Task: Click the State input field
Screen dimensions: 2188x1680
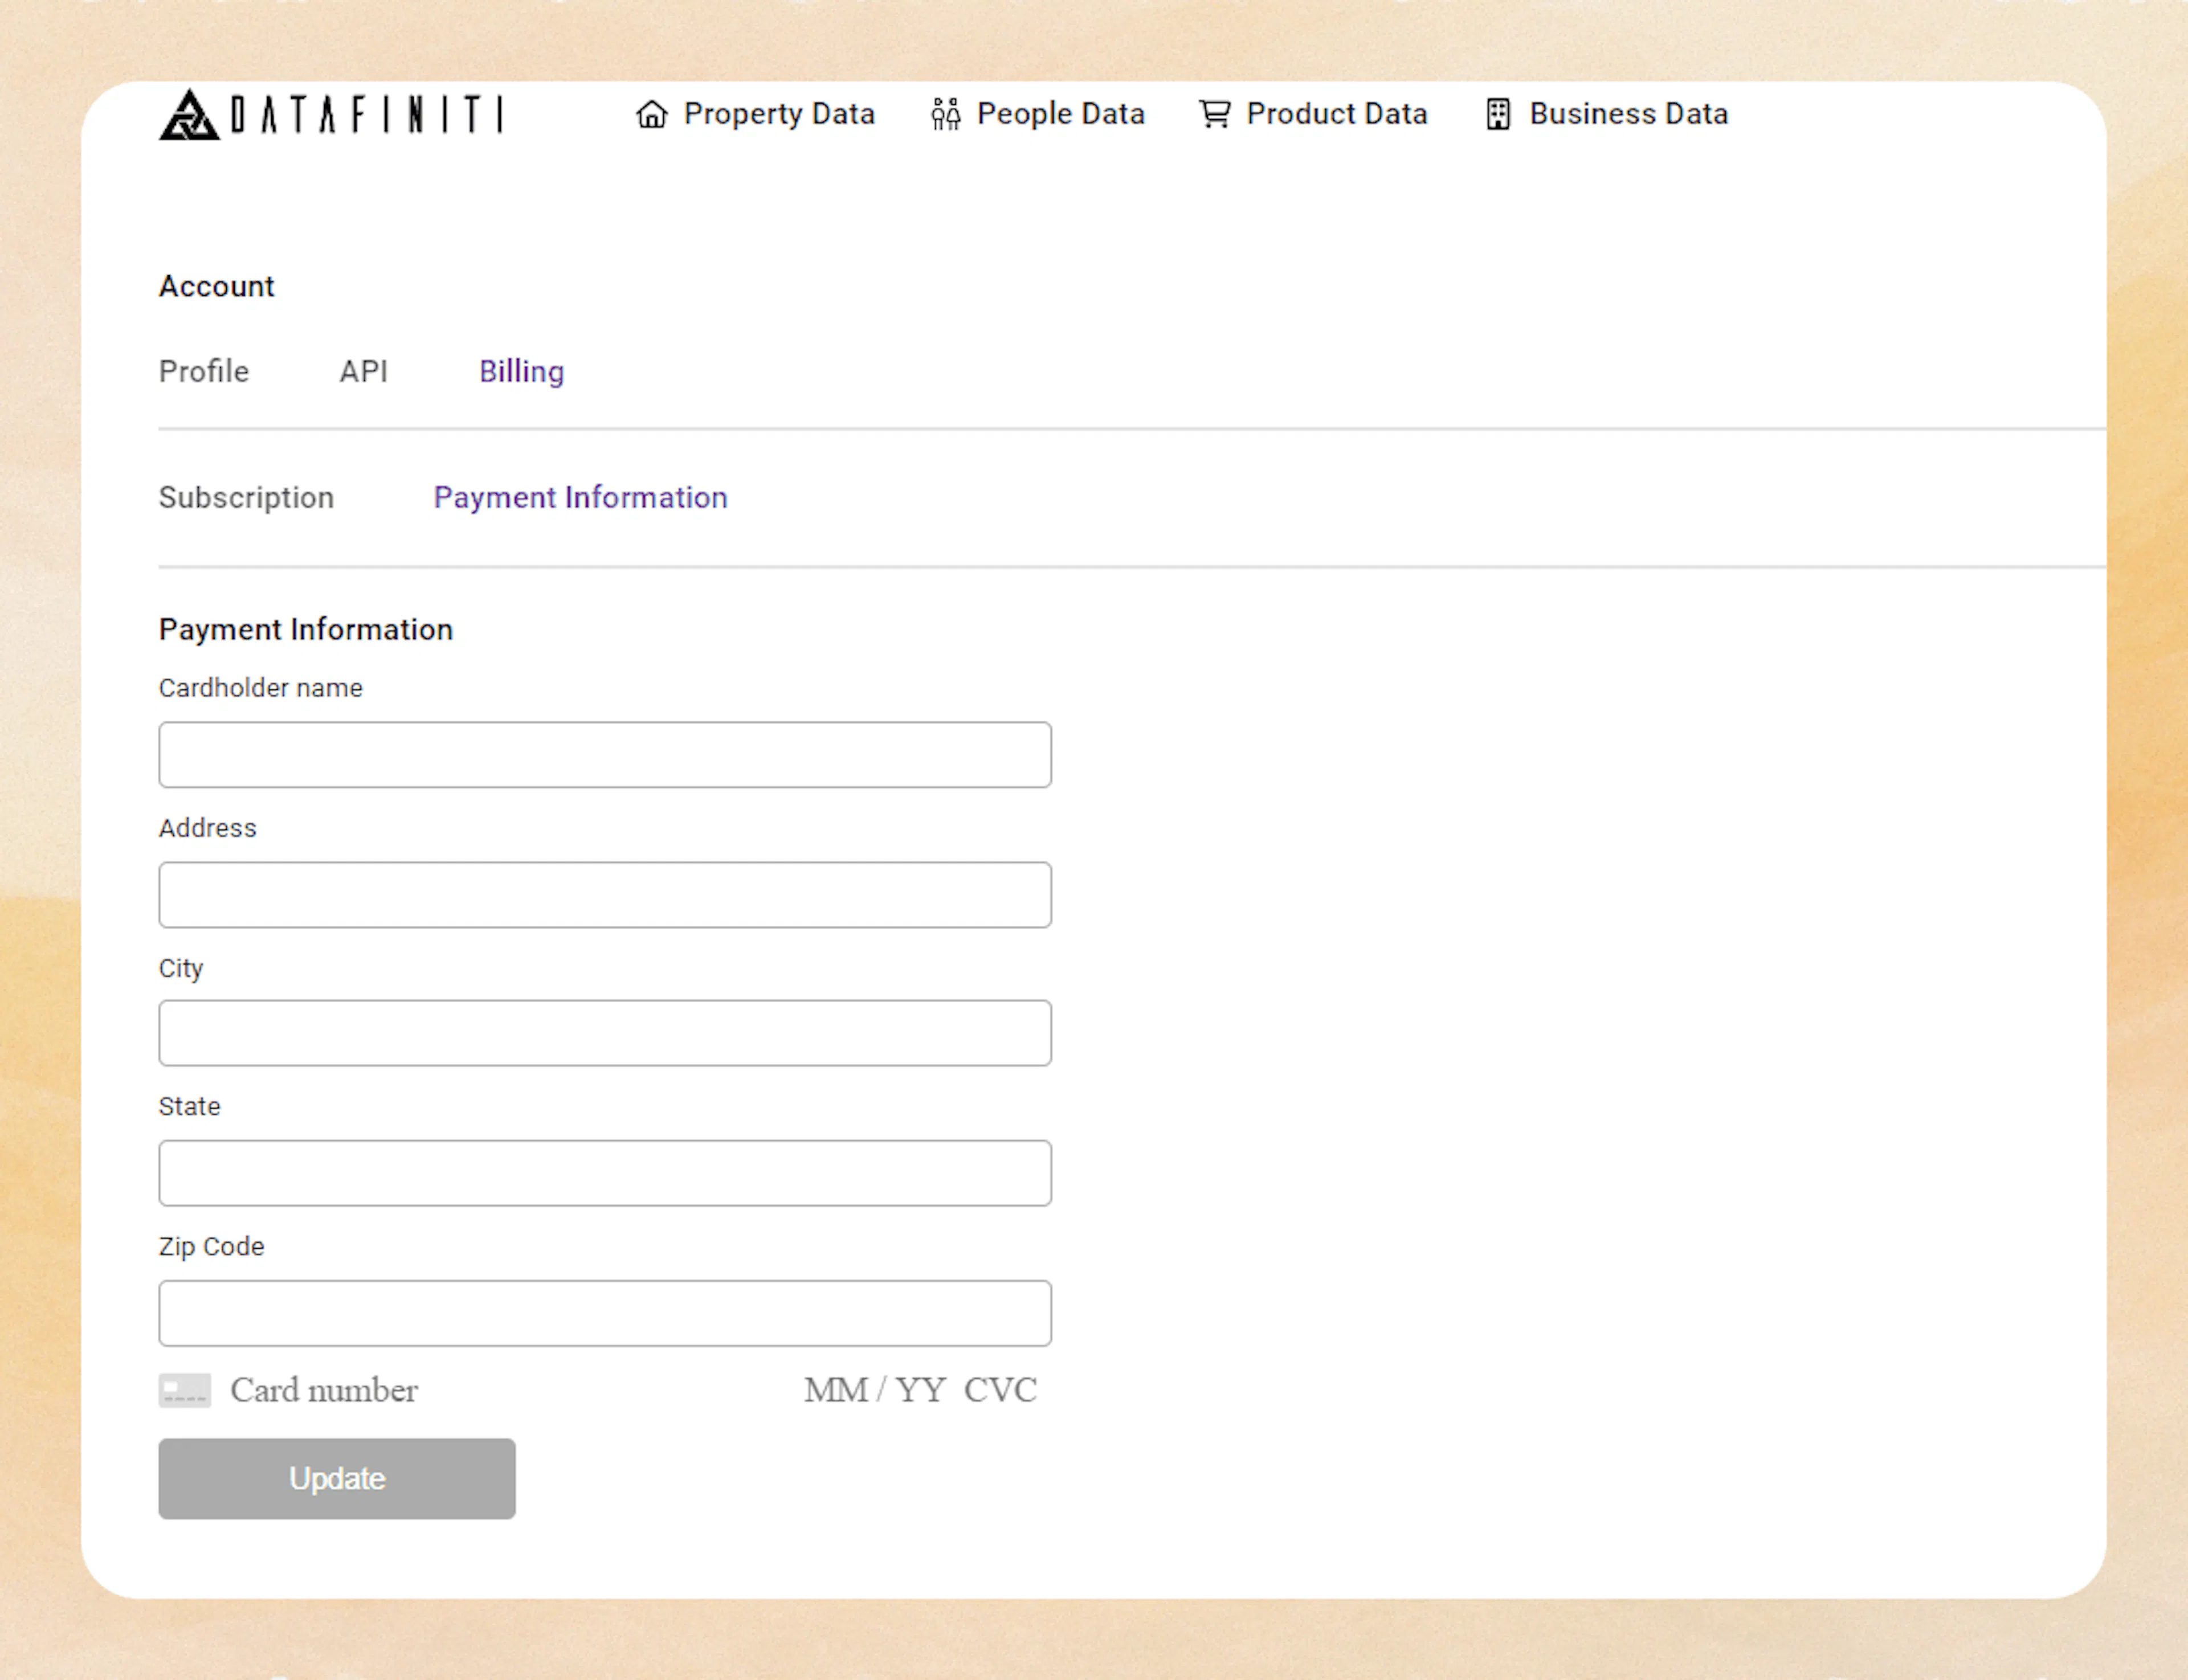Action: 604,1172
